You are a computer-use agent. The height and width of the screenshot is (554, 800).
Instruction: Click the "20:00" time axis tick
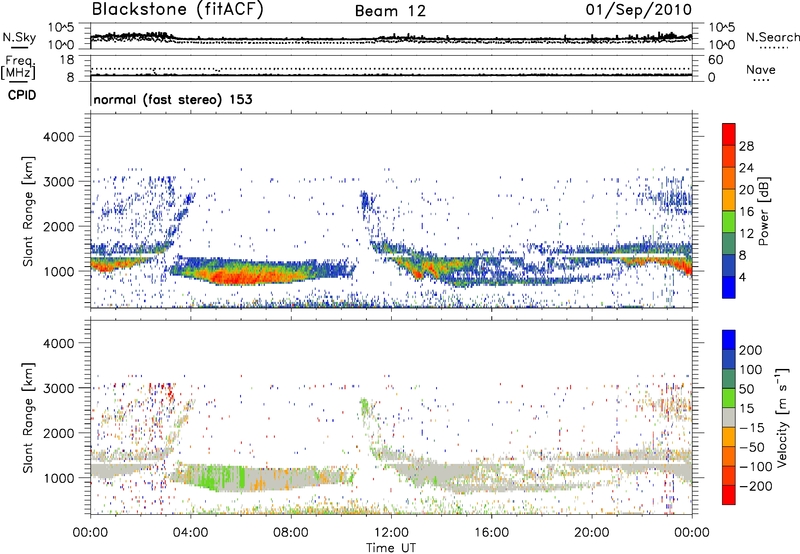pos(592,533)
